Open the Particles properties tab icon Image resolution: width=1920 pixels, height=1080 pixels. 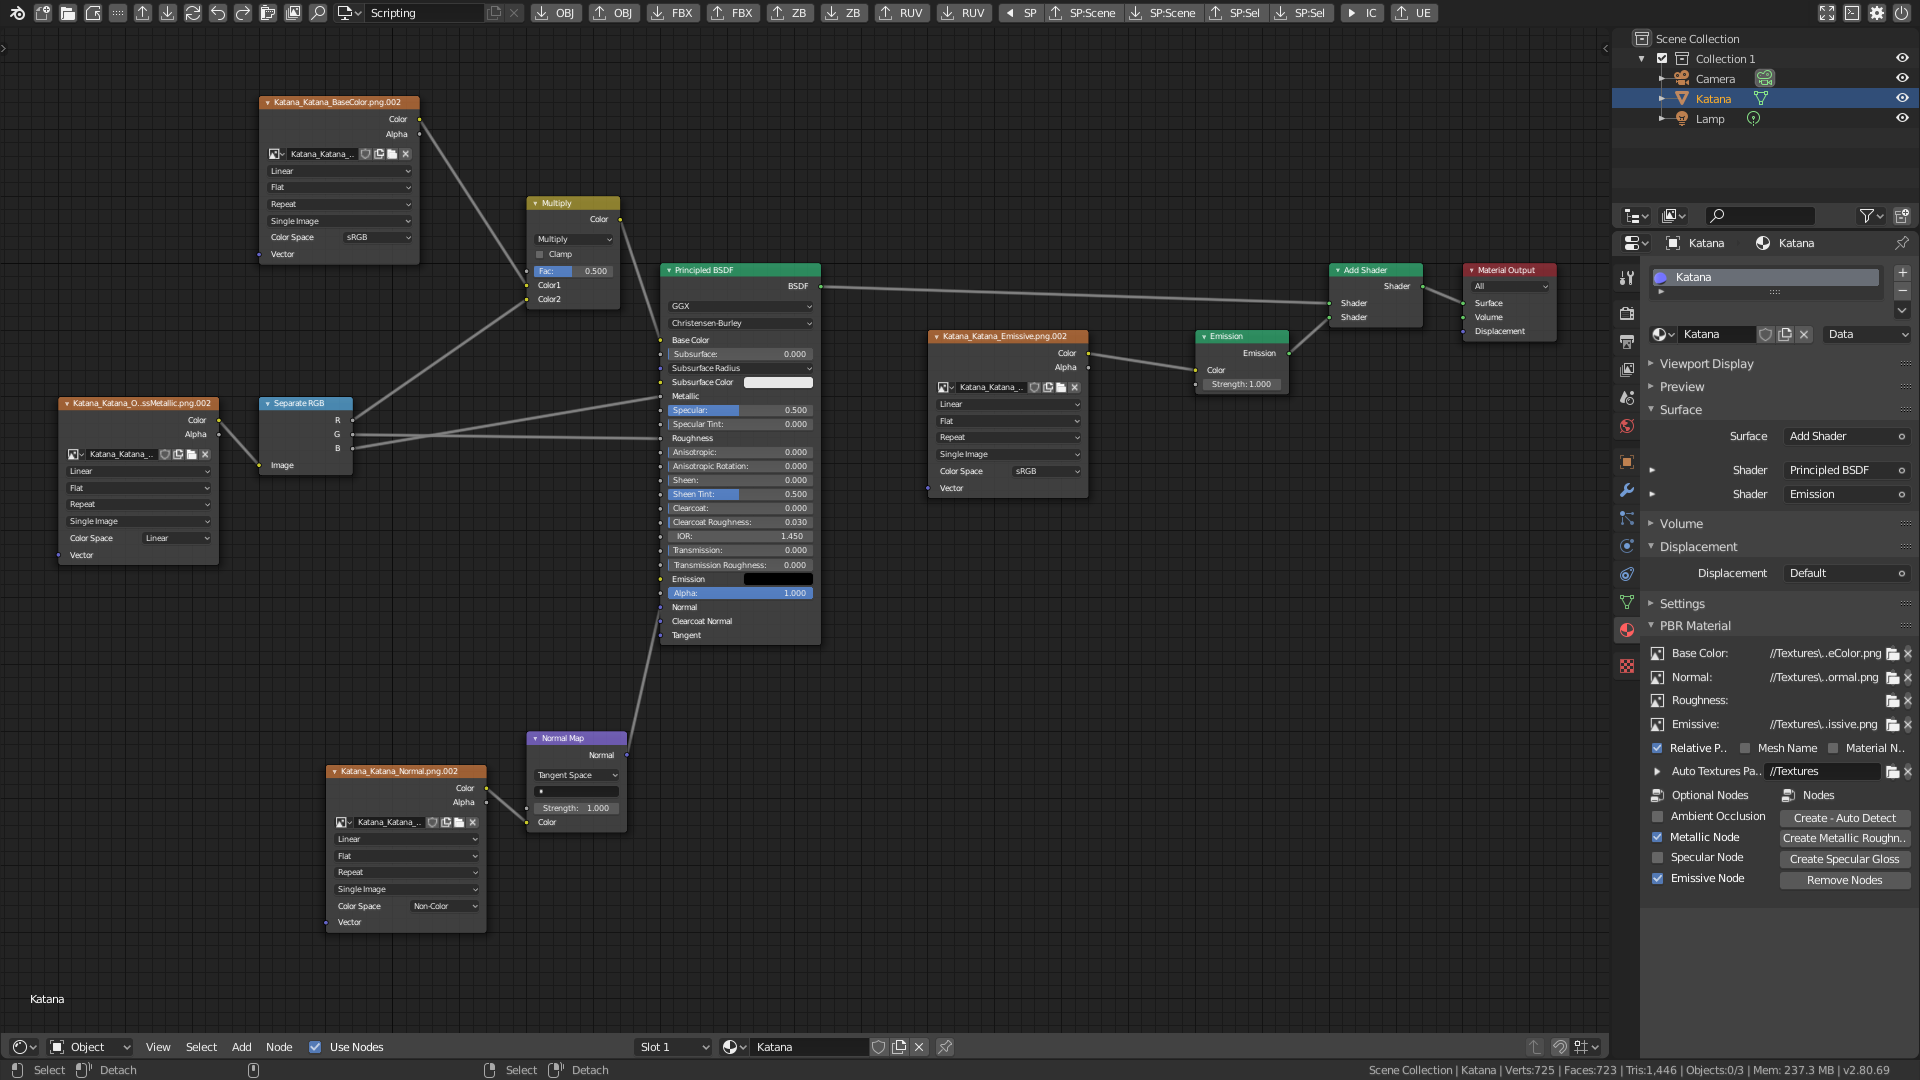pyautogui.click(x=1627, y=518)
